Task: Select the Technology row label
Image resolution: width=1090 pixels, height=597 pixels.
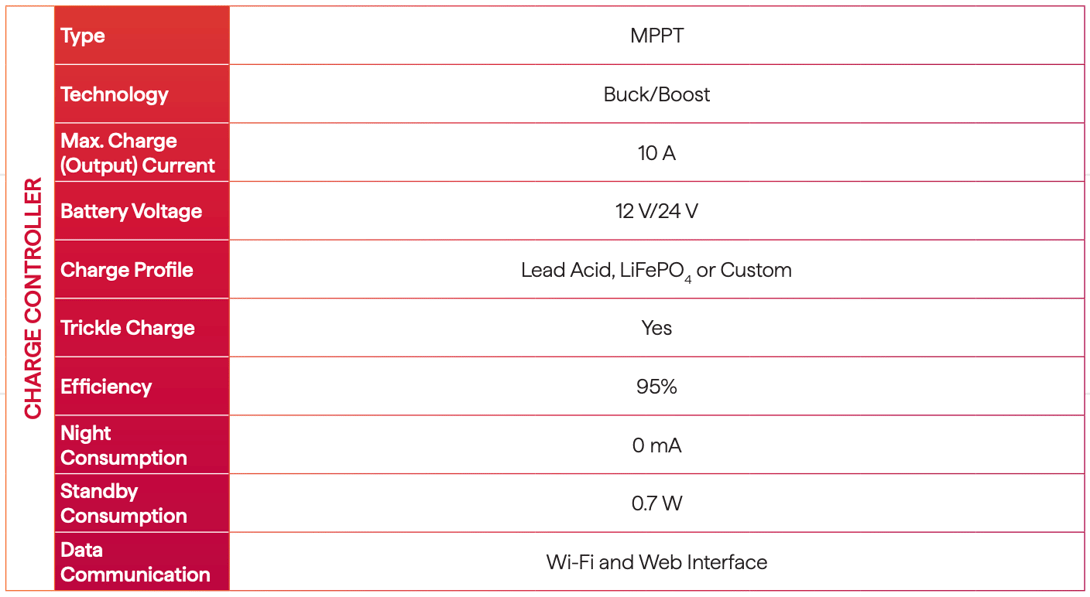Action: (114, 94)
